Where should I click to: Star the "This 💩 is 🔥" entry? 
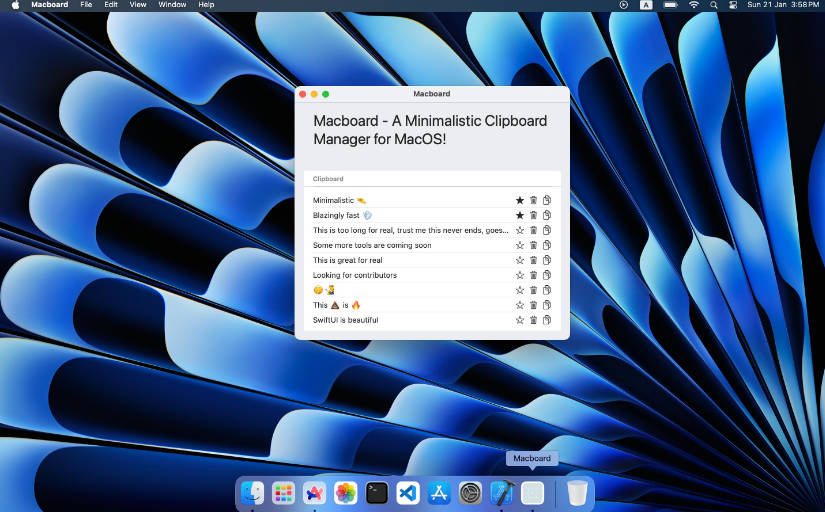pos(520,305)
